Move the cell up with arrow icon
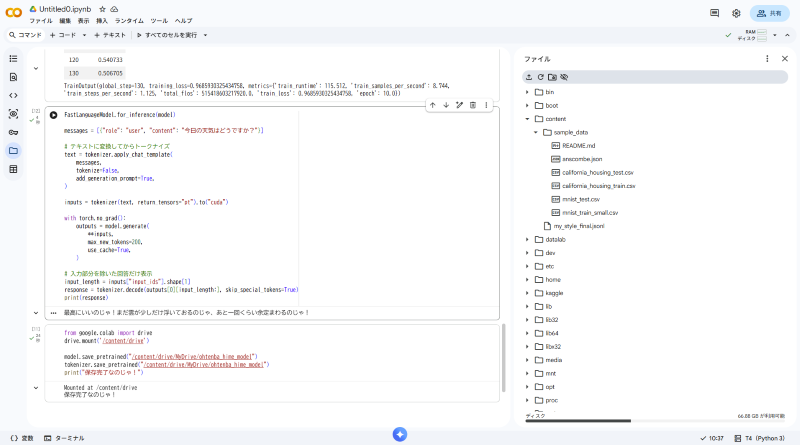800x445 pixels. (432, 105)
